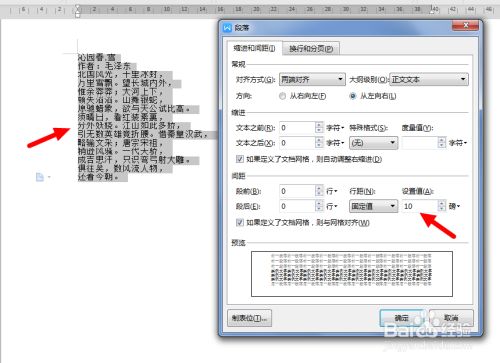Adjust the 度量值 spinner arrows
The image size is (500, 363).
442,143
